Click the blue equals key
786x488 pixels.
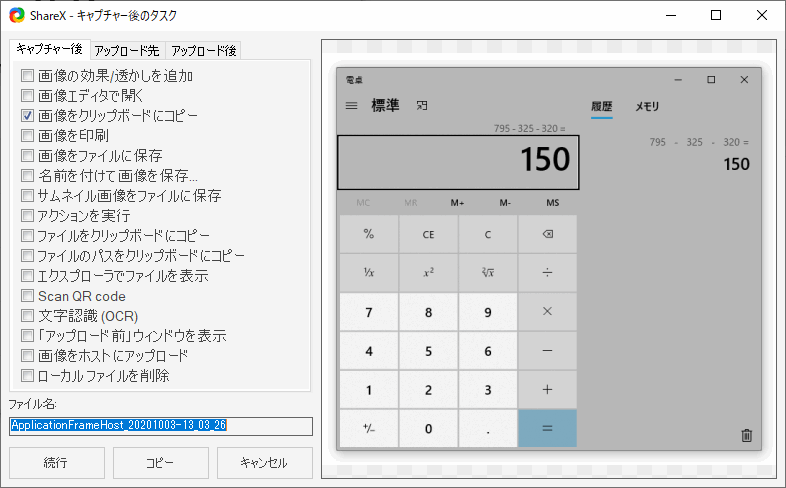pyautogui.click(x=547, y=428)
